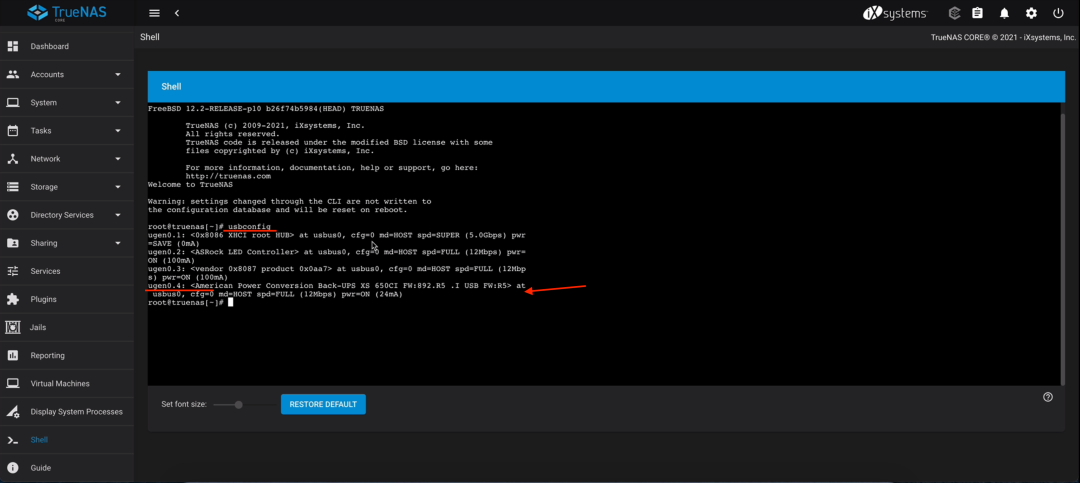The image size is (1080, 483).
Task: Click the Tasks calendar icon
Action: pyautogui.click(x=12, y=130)
